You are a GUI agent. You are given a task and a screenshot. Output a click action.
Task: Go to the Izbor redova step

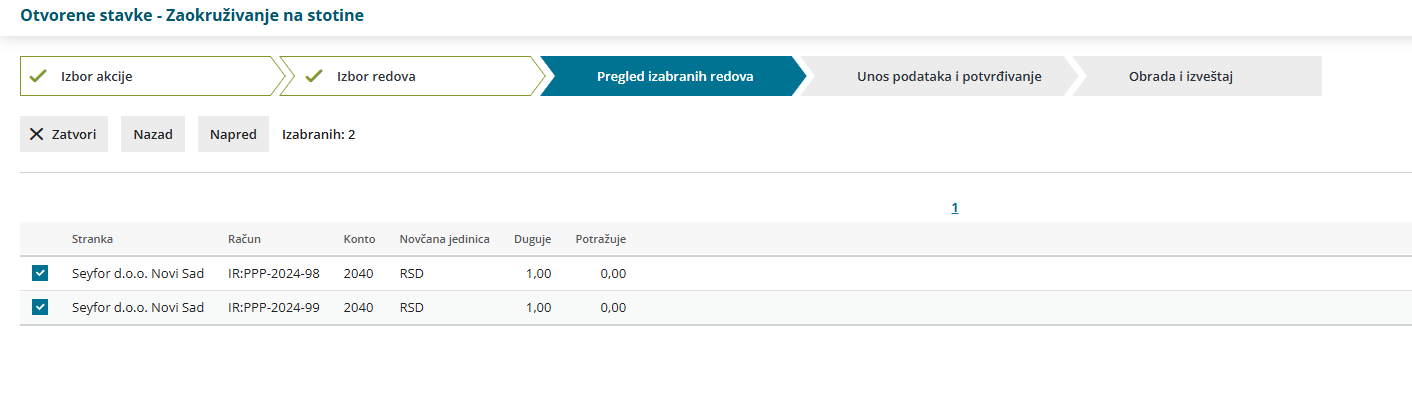(x=411, y=76)
